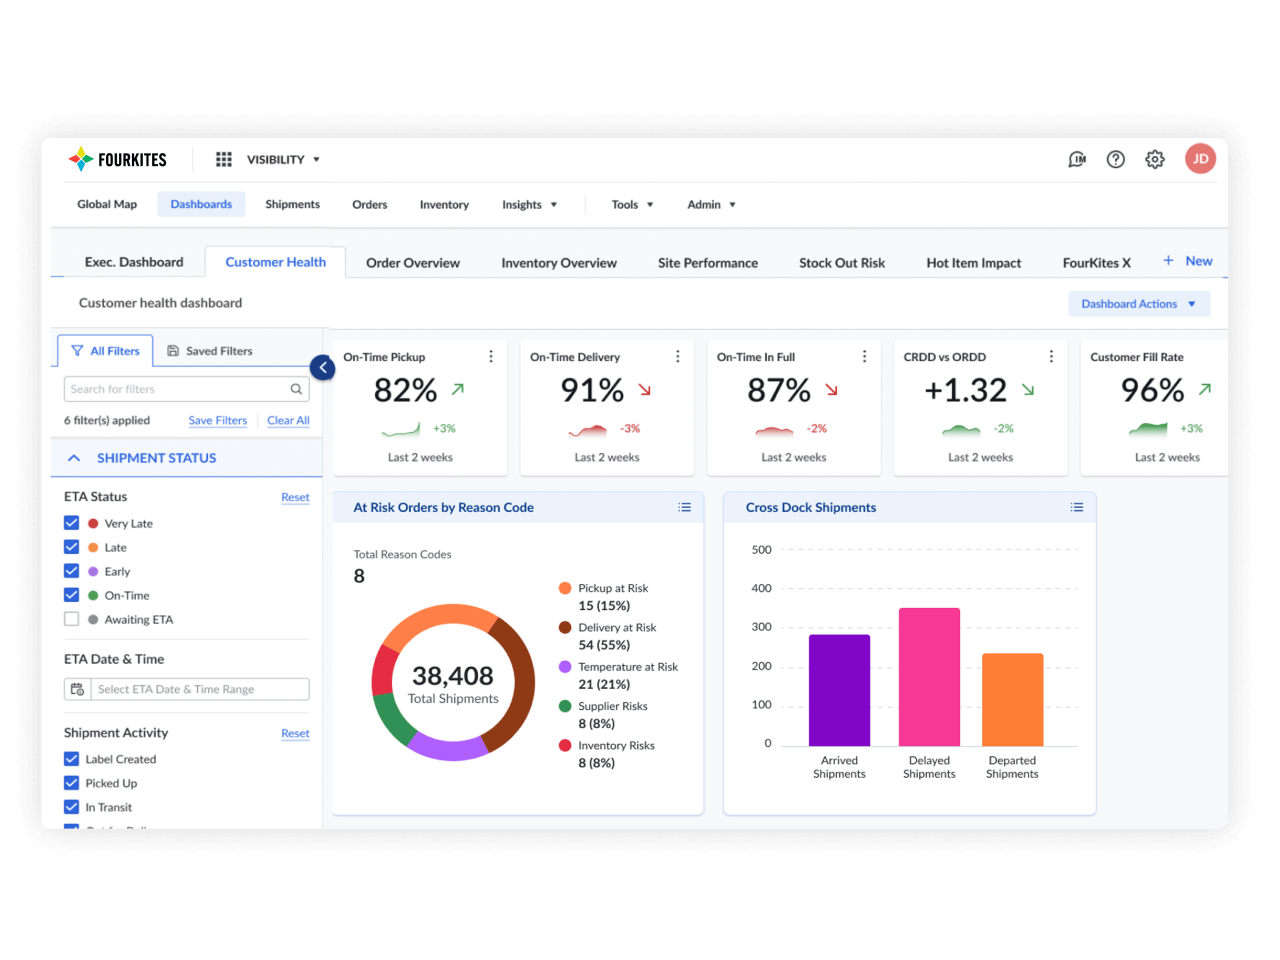Open On-Time Delivery card options menu
Screen dimensions: 1280x960
(677, 357)
